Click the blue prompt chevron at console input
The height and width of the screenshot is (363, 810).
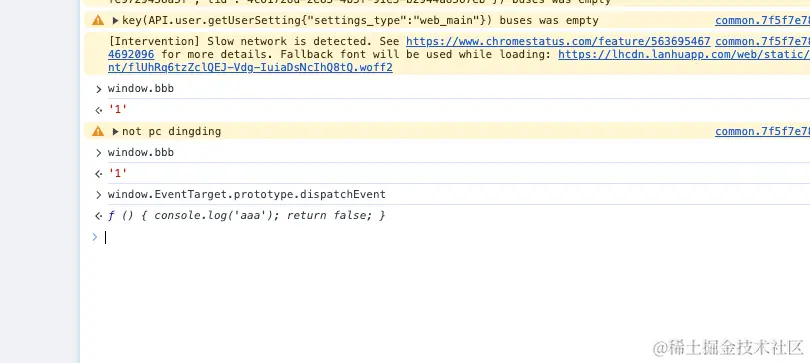click(95, 237)
